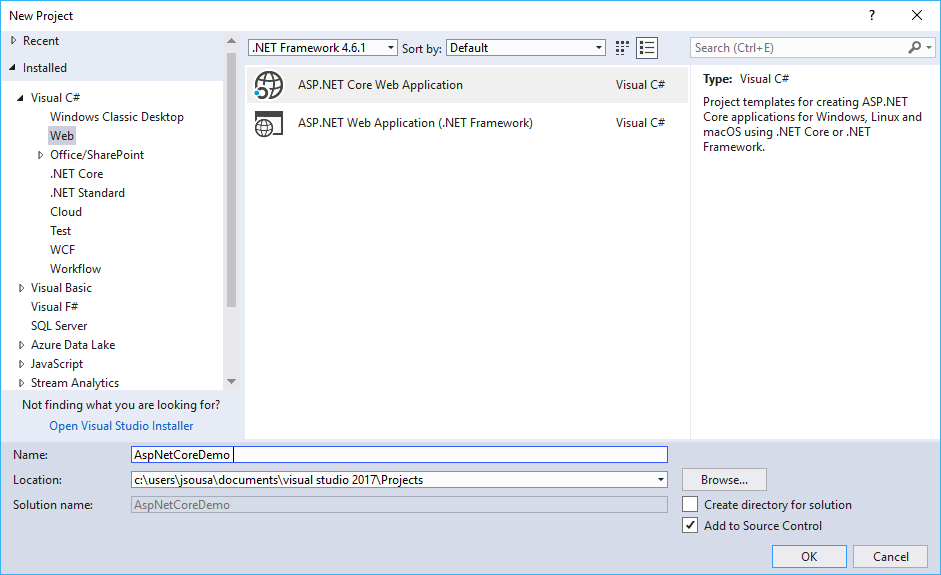Select the WCF category

[x=62, y=250]
